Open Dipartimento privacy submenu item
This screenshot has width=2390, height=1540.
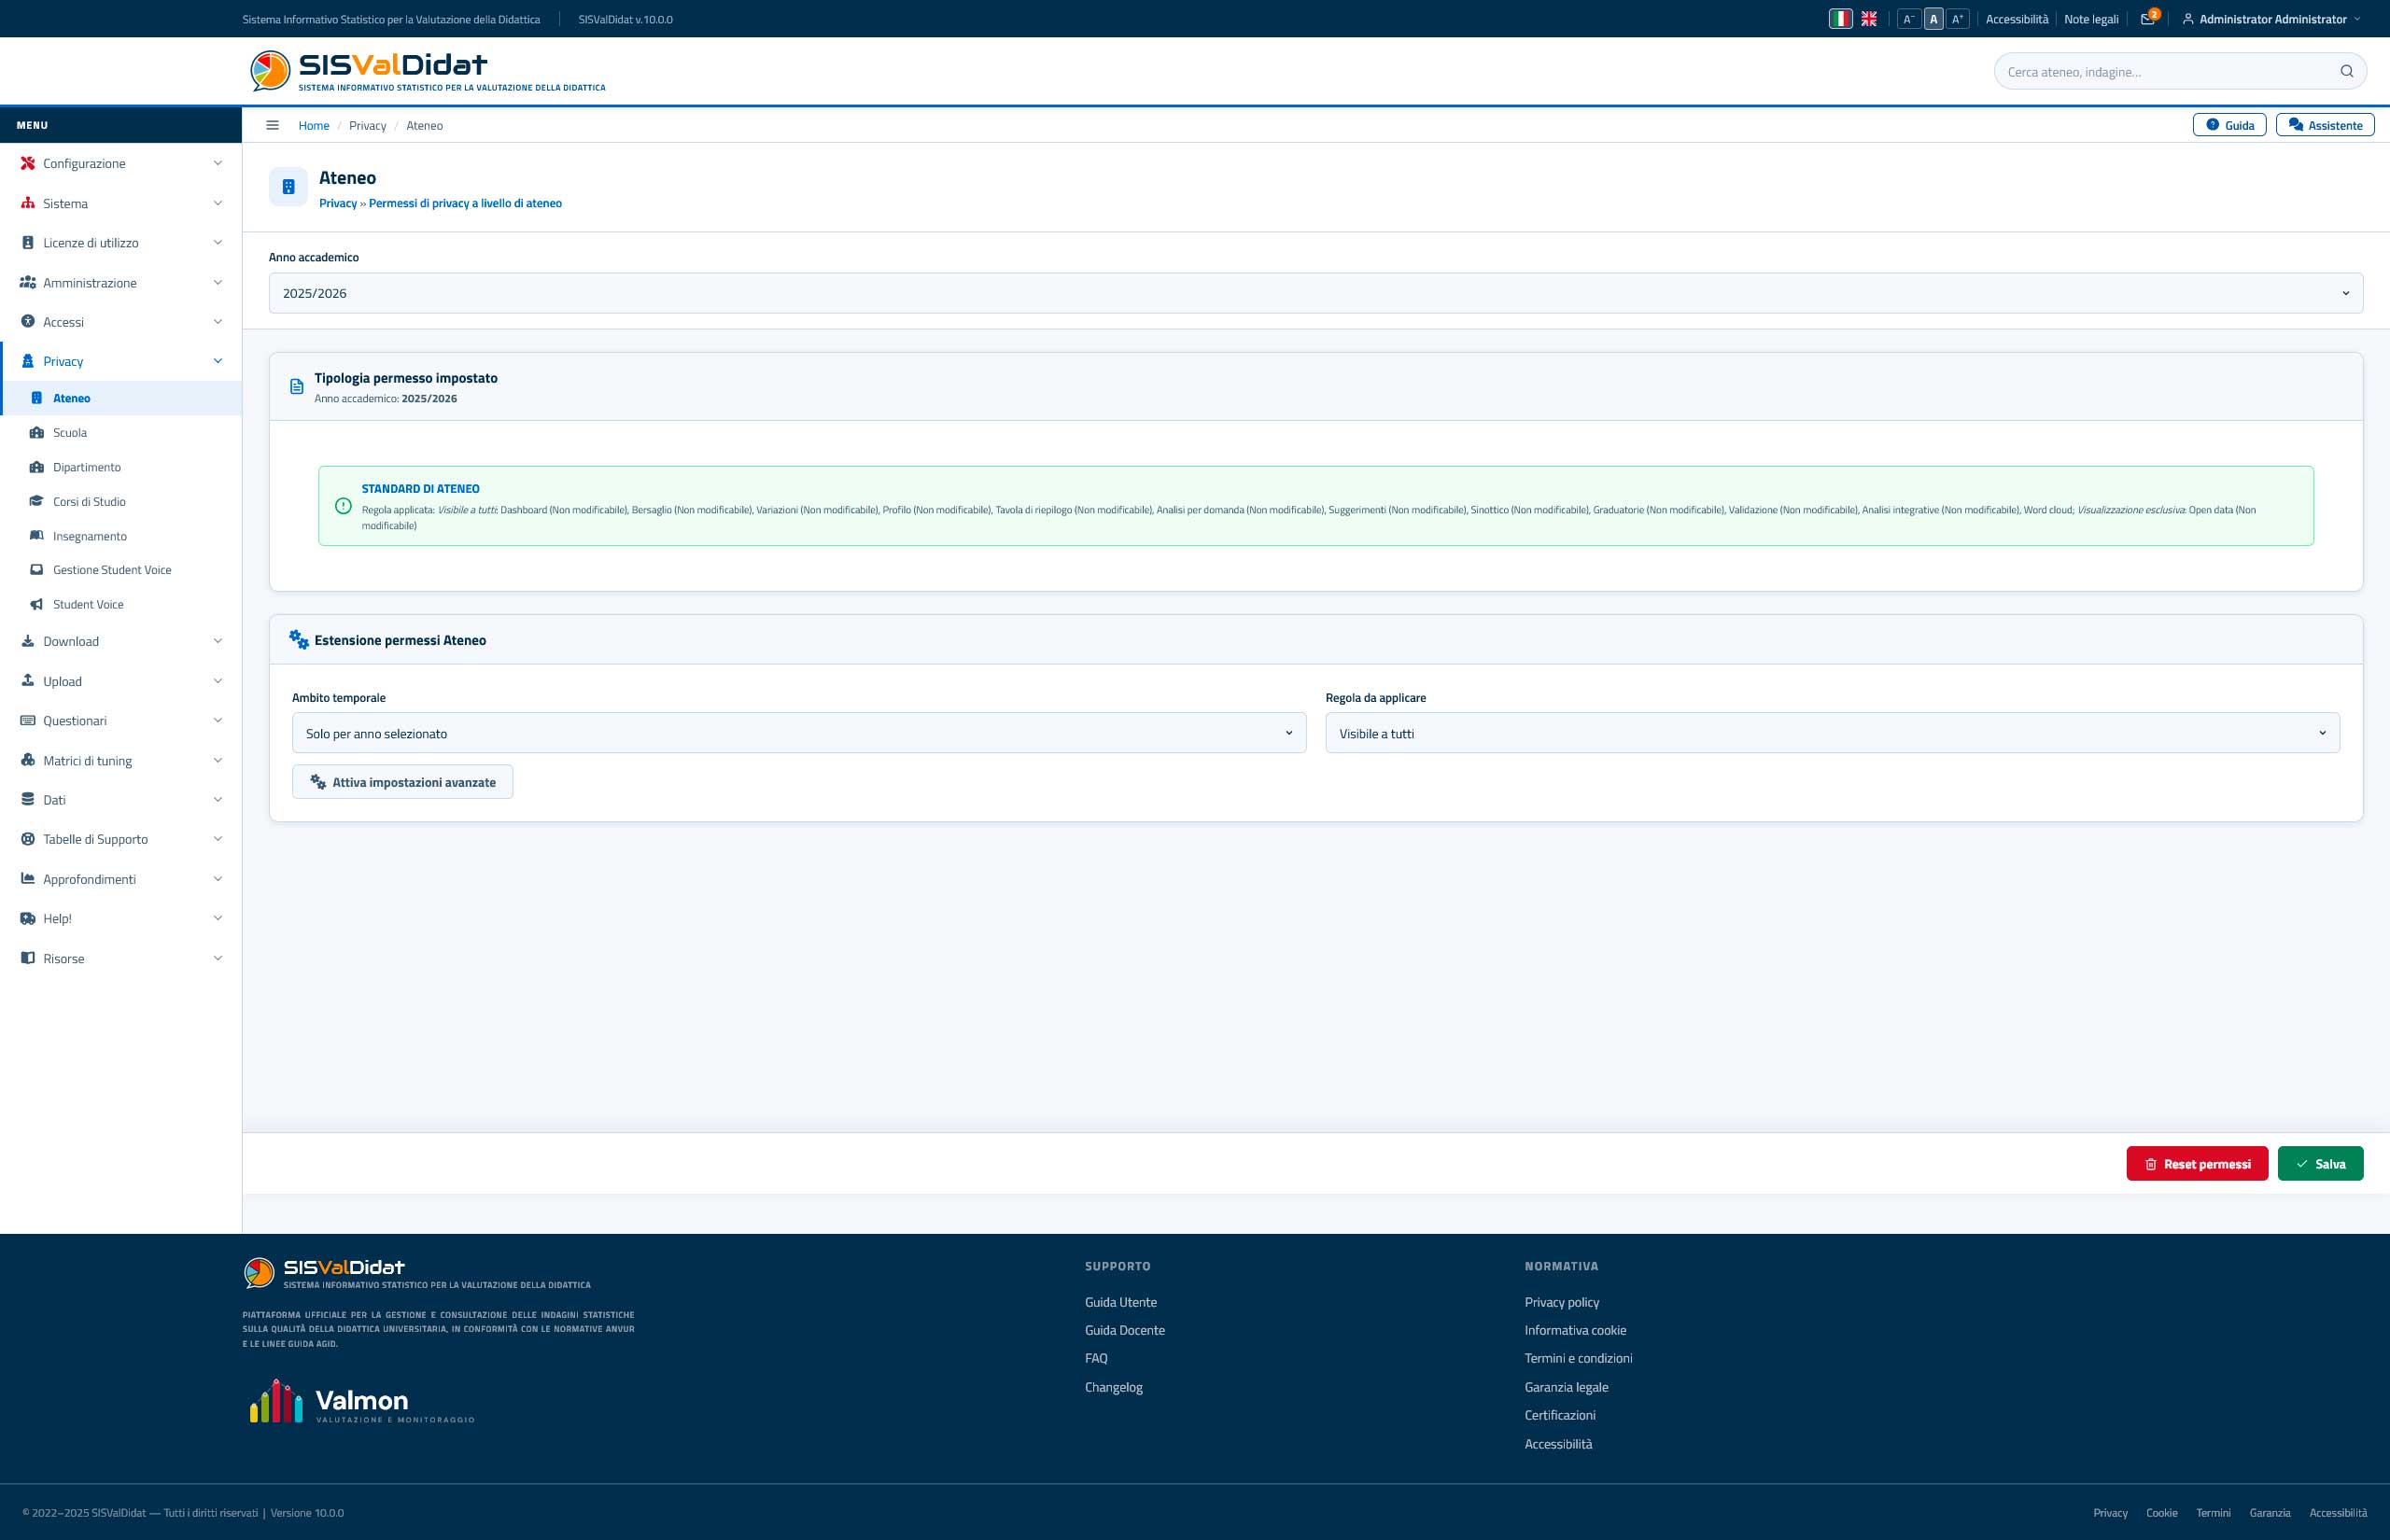point(121,467)
